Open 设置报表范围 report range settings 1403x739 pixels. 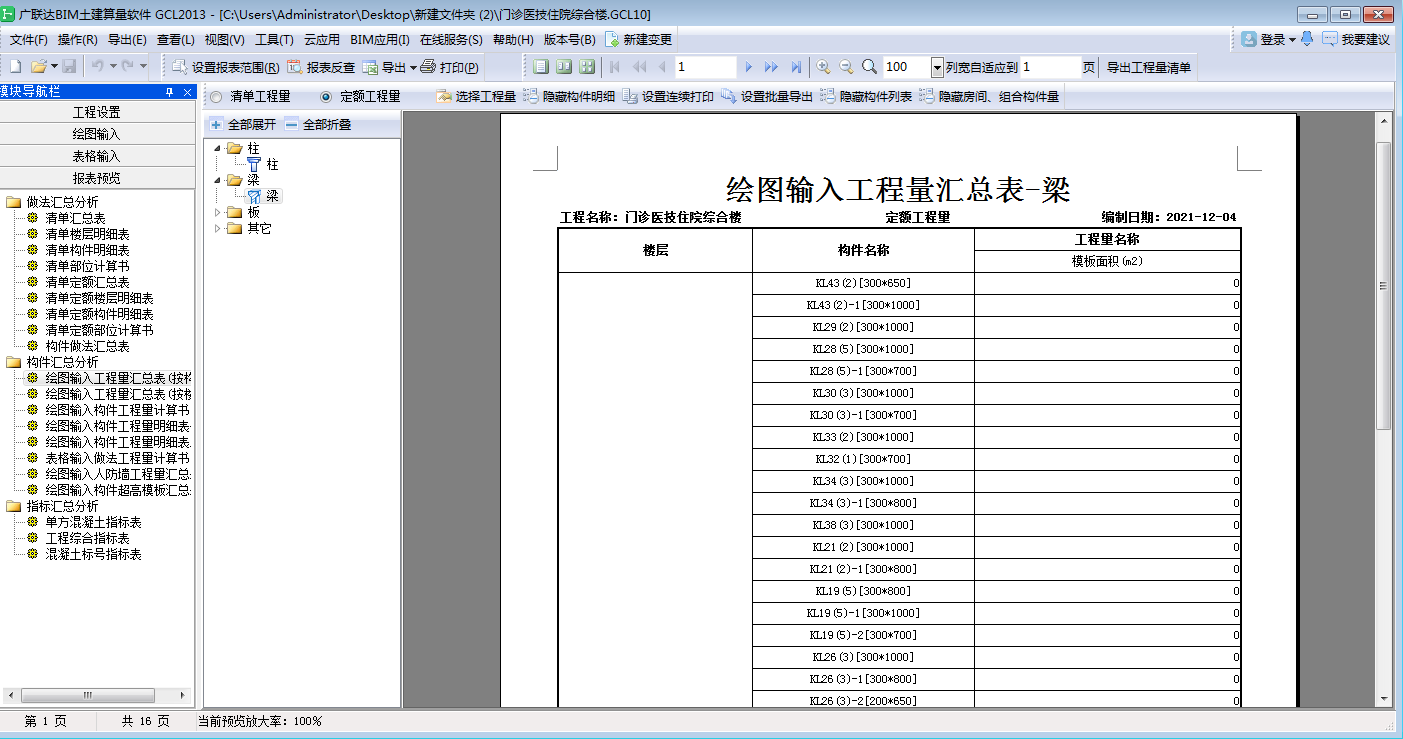click(x=226, y=67)
